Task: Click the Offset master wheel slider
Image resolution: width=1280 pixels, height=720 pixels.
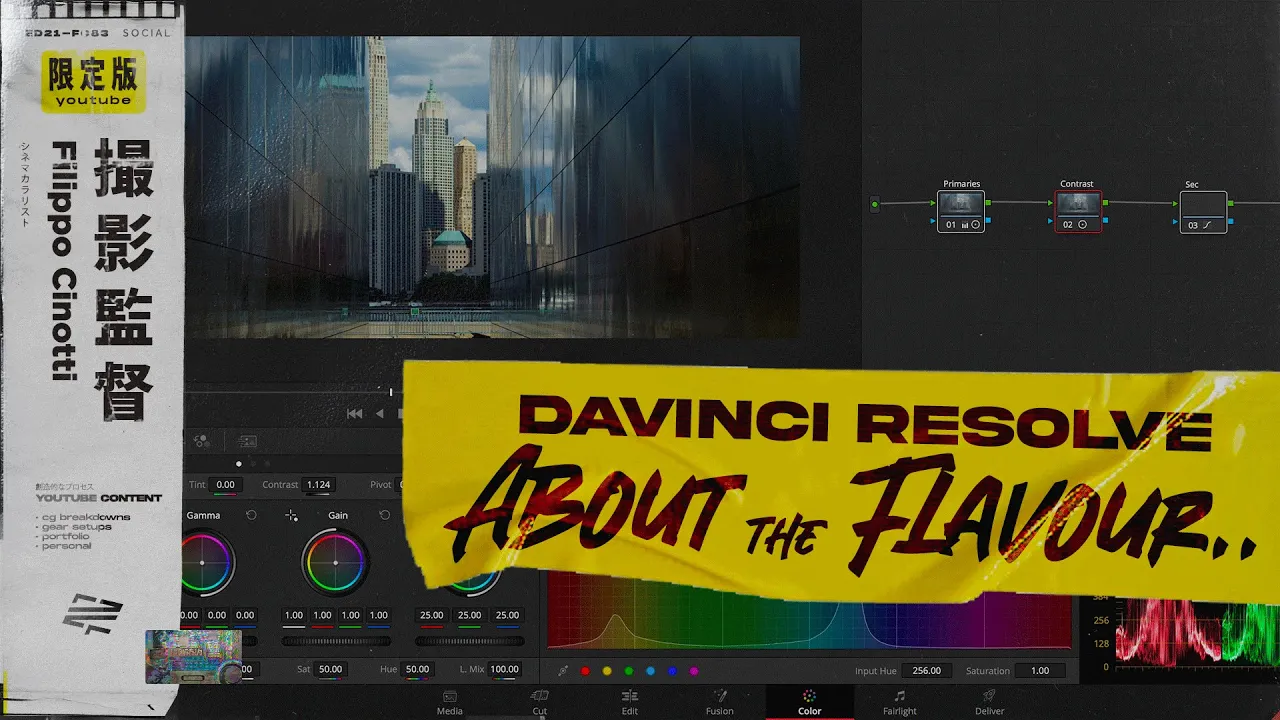Action: coord(469,641)
